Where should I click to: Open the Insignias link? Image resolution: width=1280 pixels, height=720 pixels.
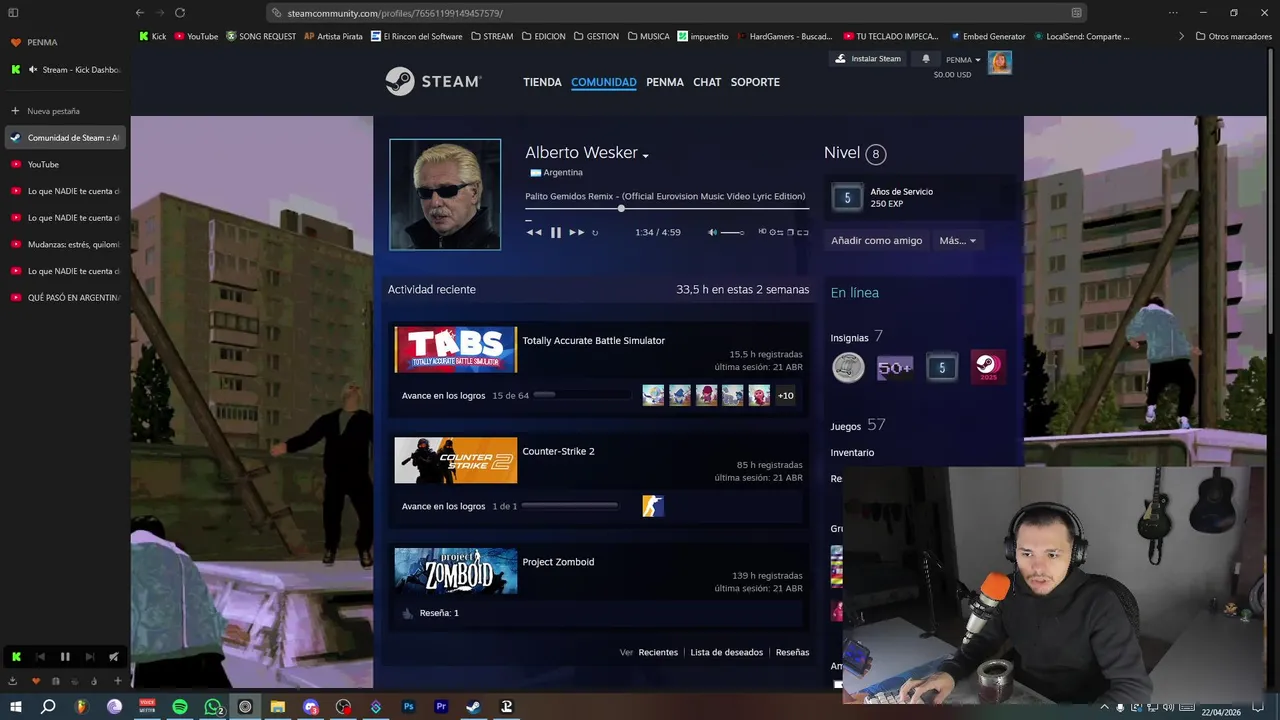pos(849,338)
